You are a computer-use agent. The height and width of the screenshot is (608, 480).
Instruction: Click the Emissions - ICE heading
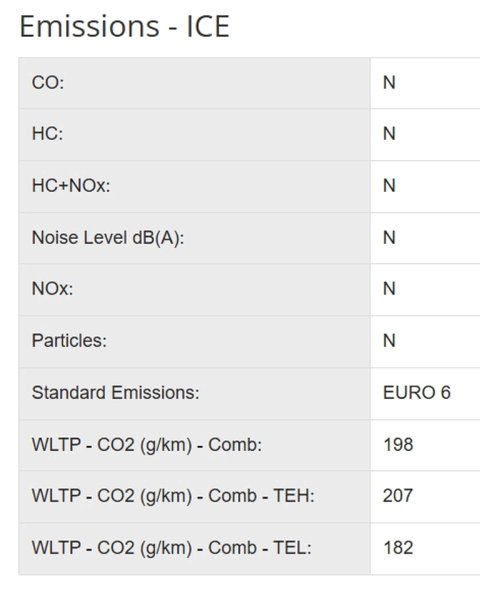(124, 26)
